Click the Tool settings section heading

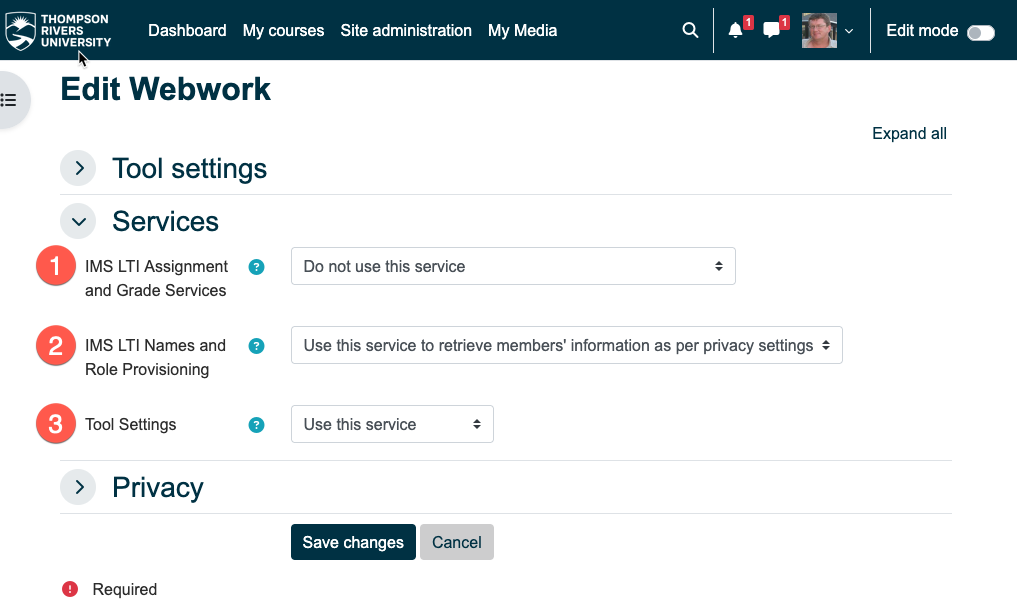pyautogui.click(x=189, y=169)
